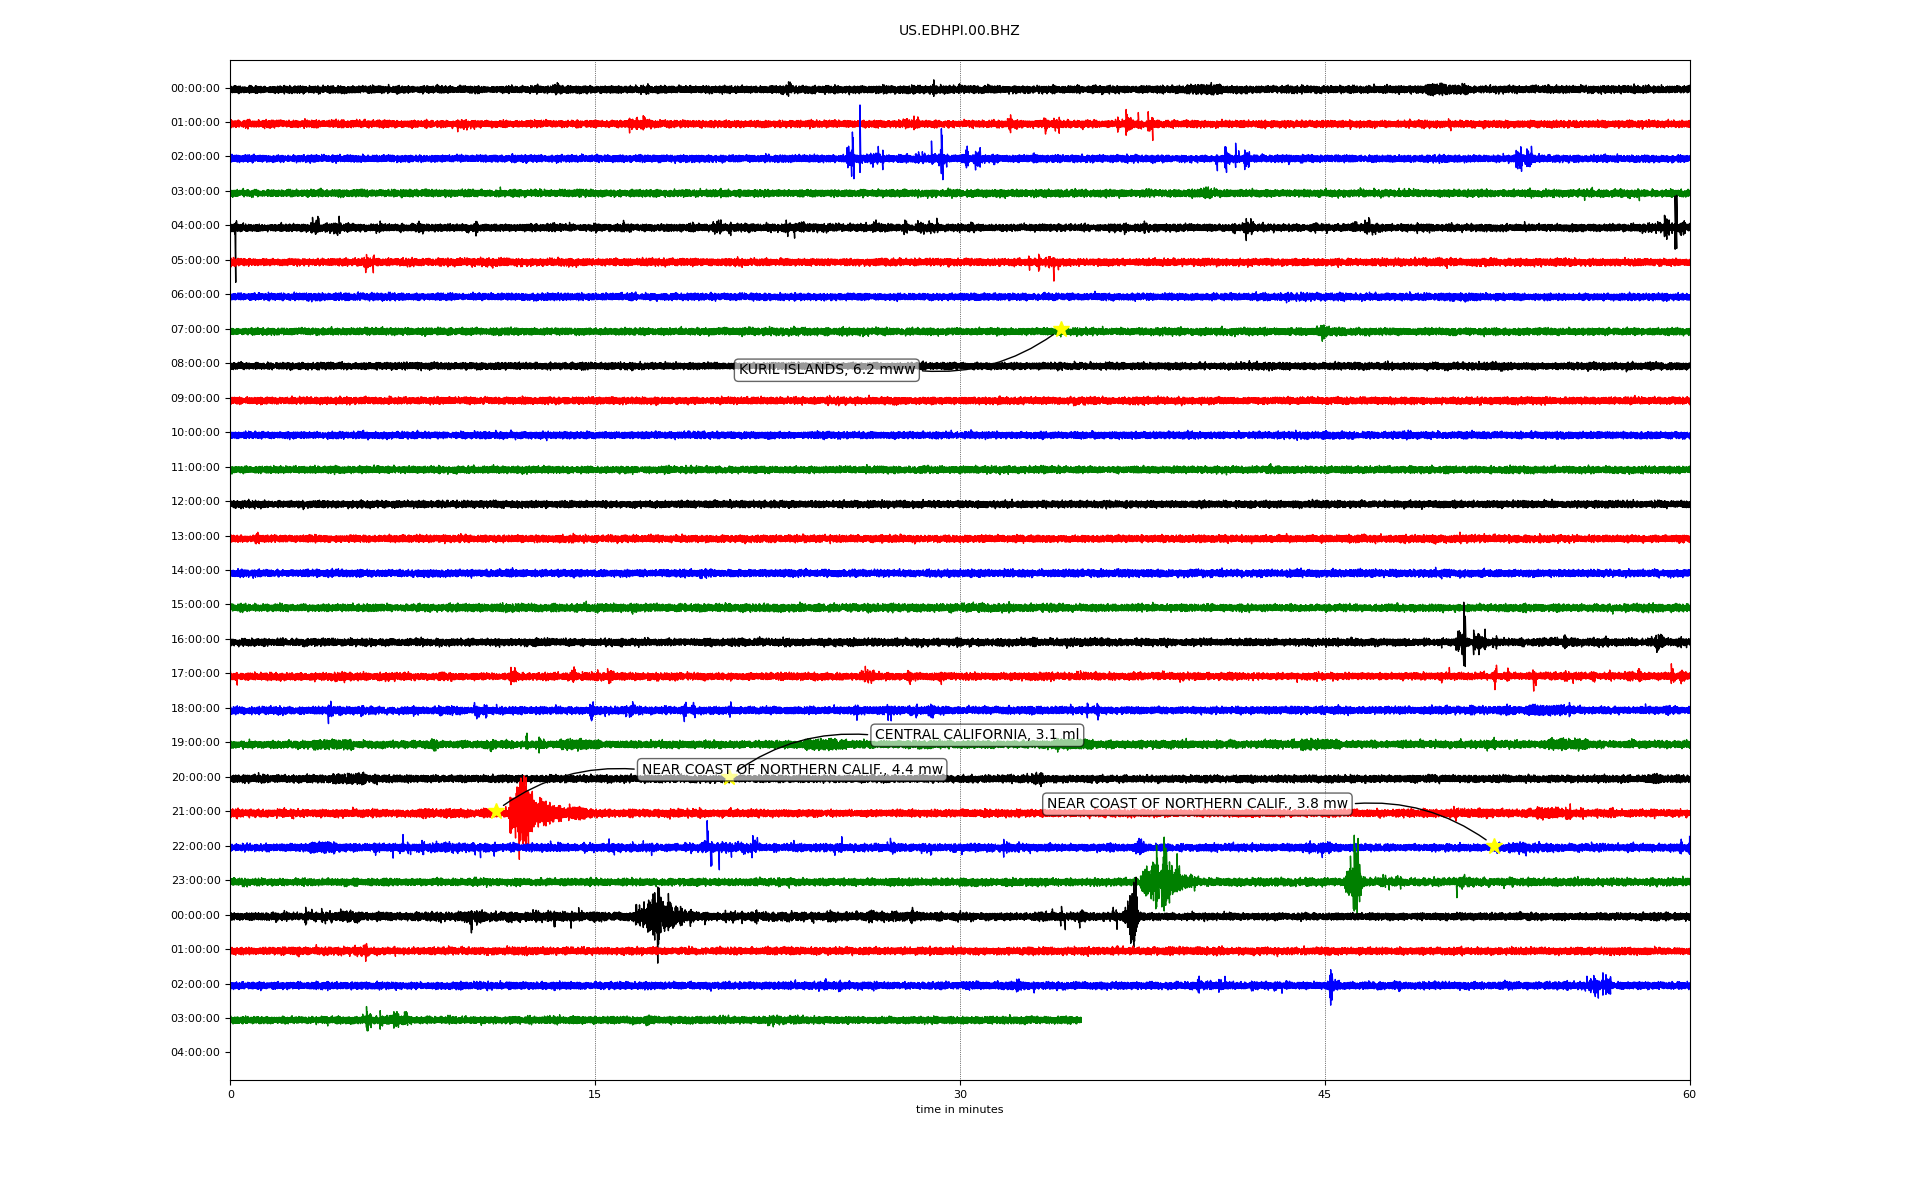Viewport: 1920px width, 1200px height.
Task: Click the tall black spike ending 04:00:00 trace
Action: click(x=1676, y=224)
